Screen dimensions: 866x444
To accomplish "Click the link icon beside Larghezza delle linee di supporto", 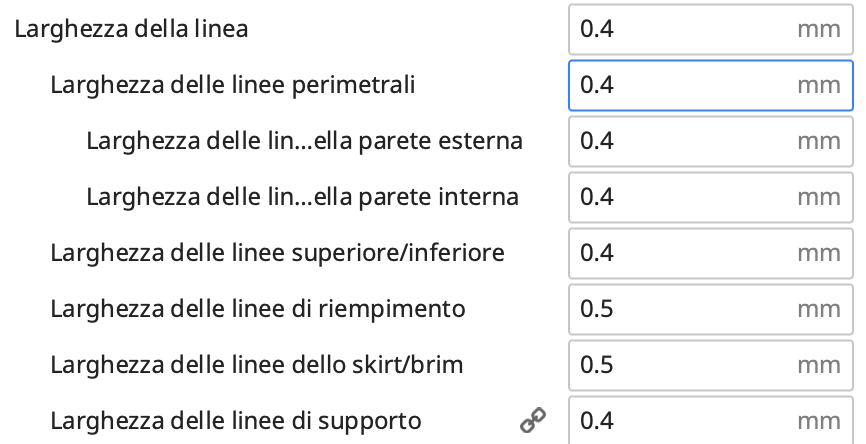I will (x=532, y=421).
